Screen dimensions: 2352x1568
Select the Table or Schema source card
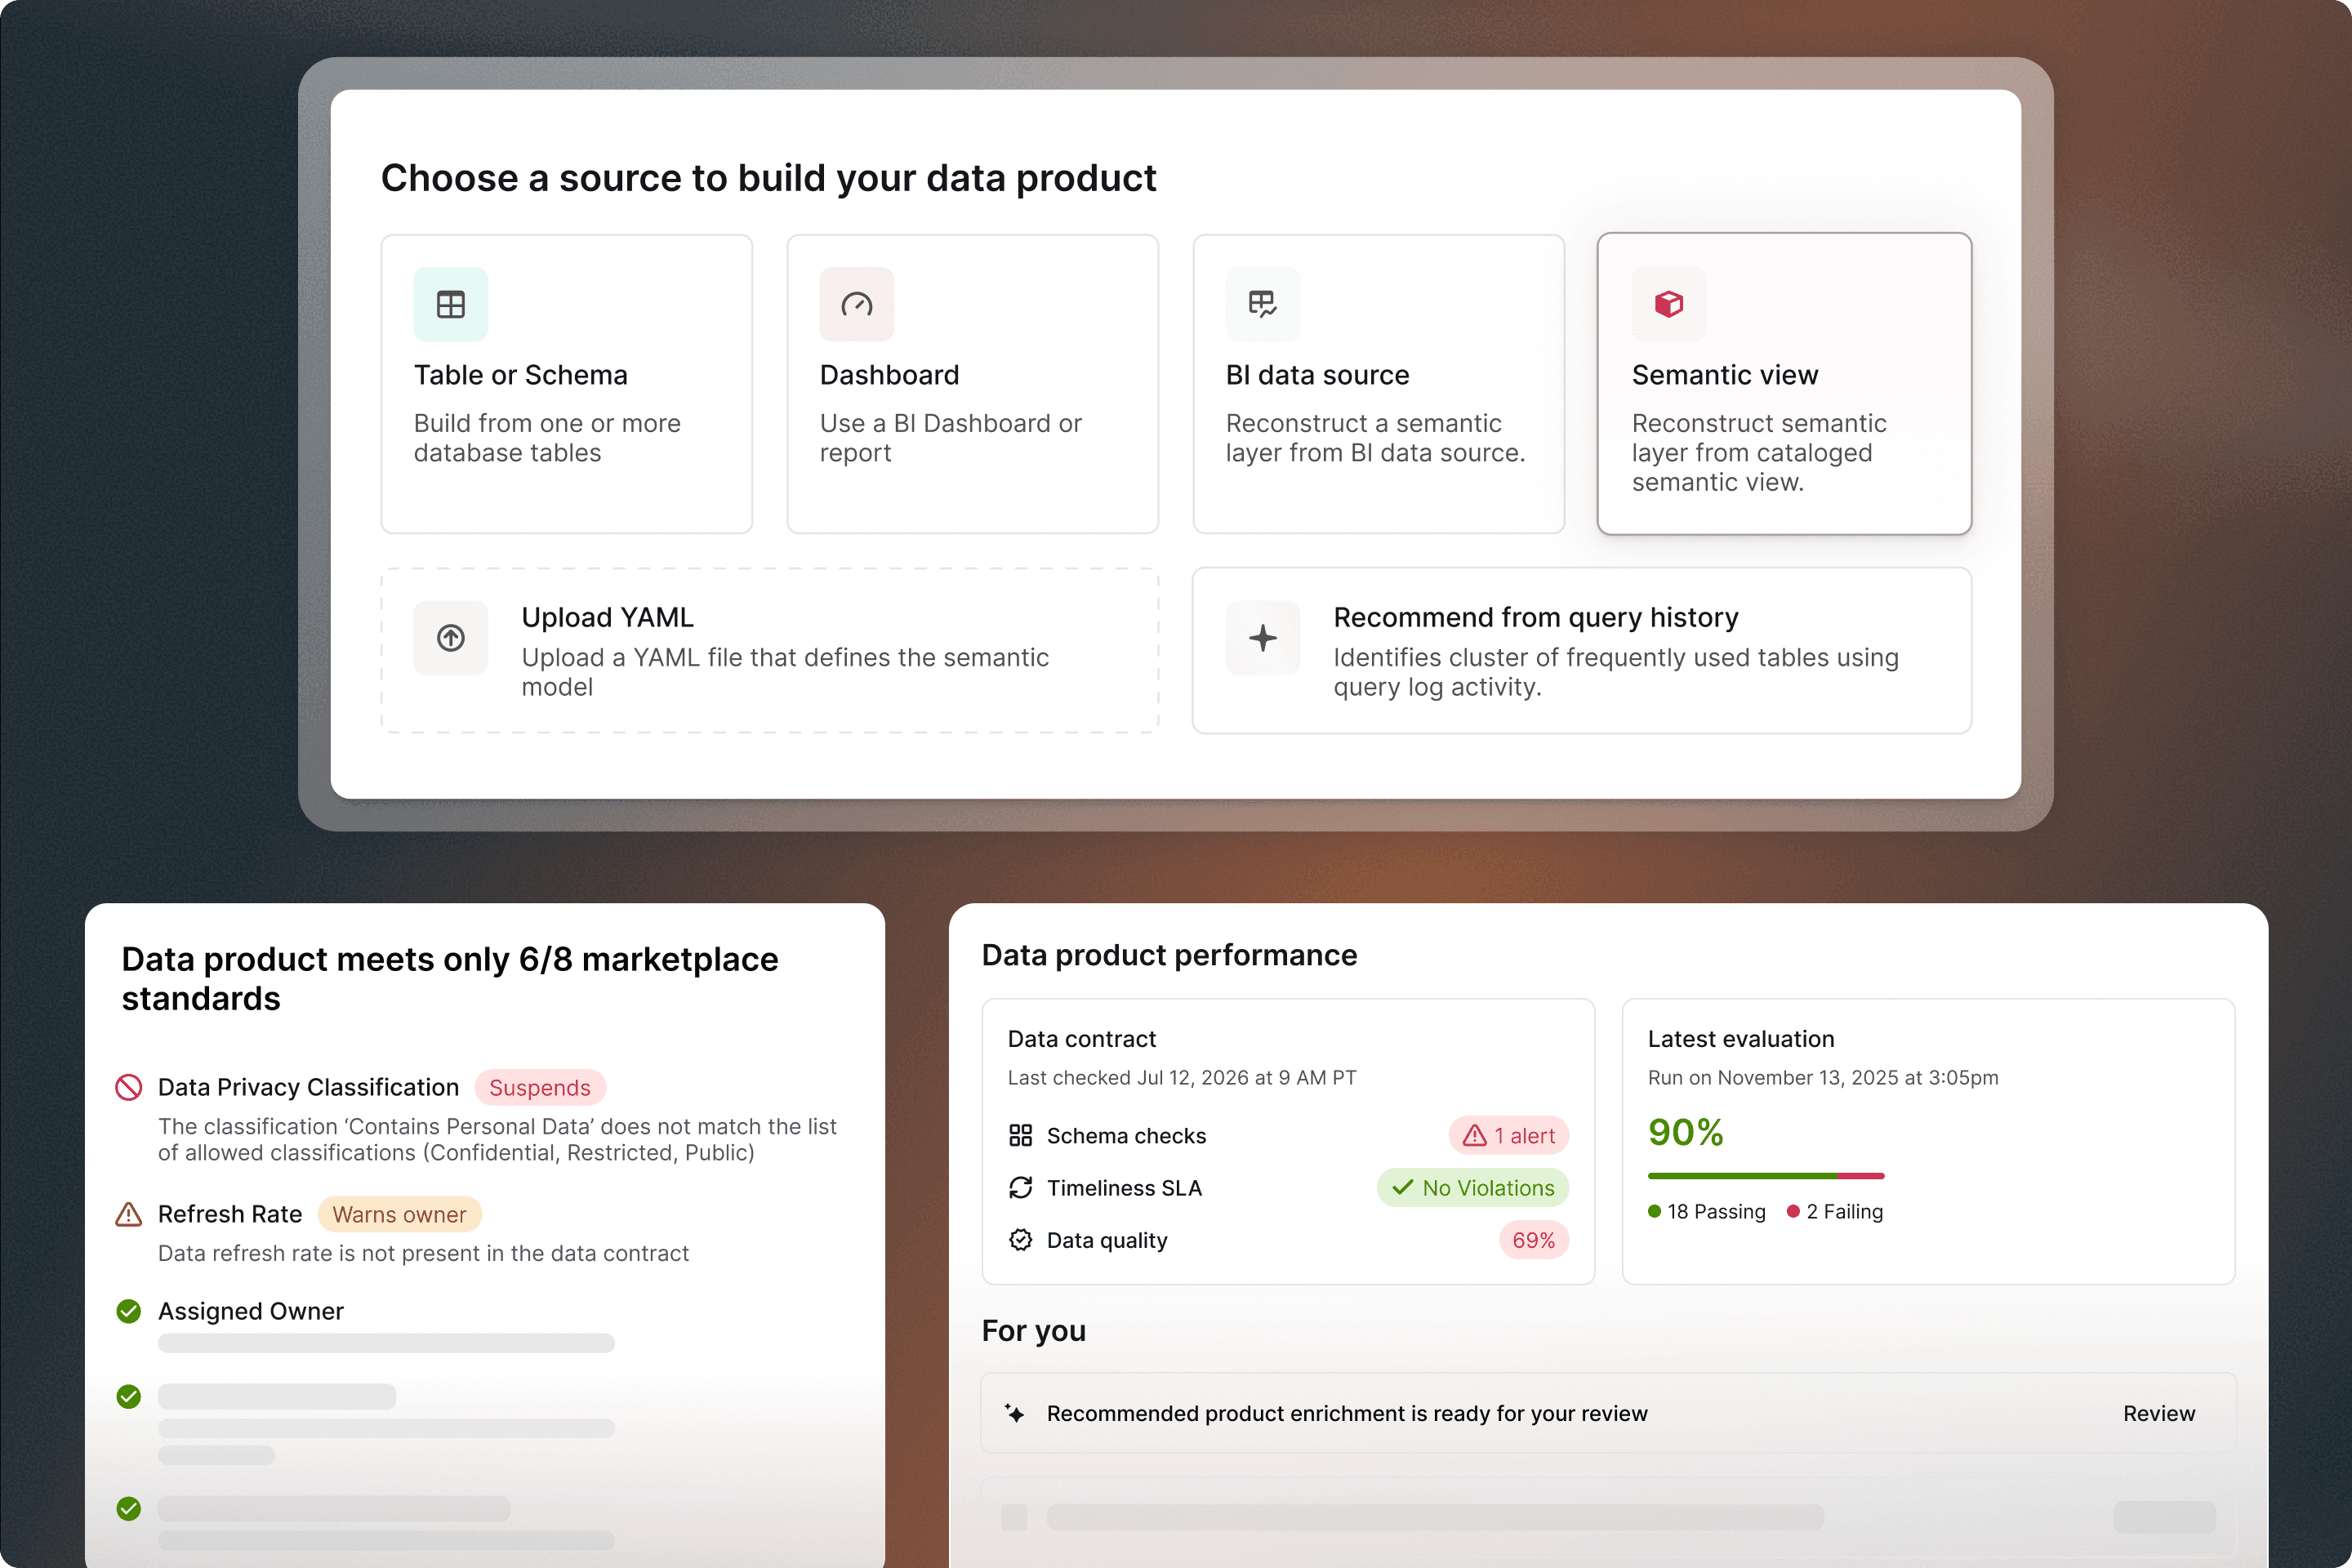coord(567,384)
